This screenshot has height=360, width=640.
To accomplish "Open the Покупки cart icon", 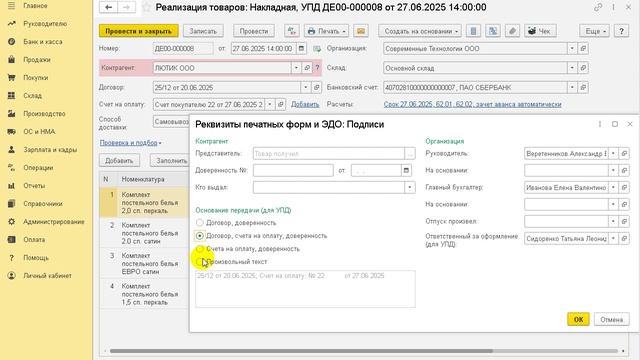I will (x=11, y=78).
